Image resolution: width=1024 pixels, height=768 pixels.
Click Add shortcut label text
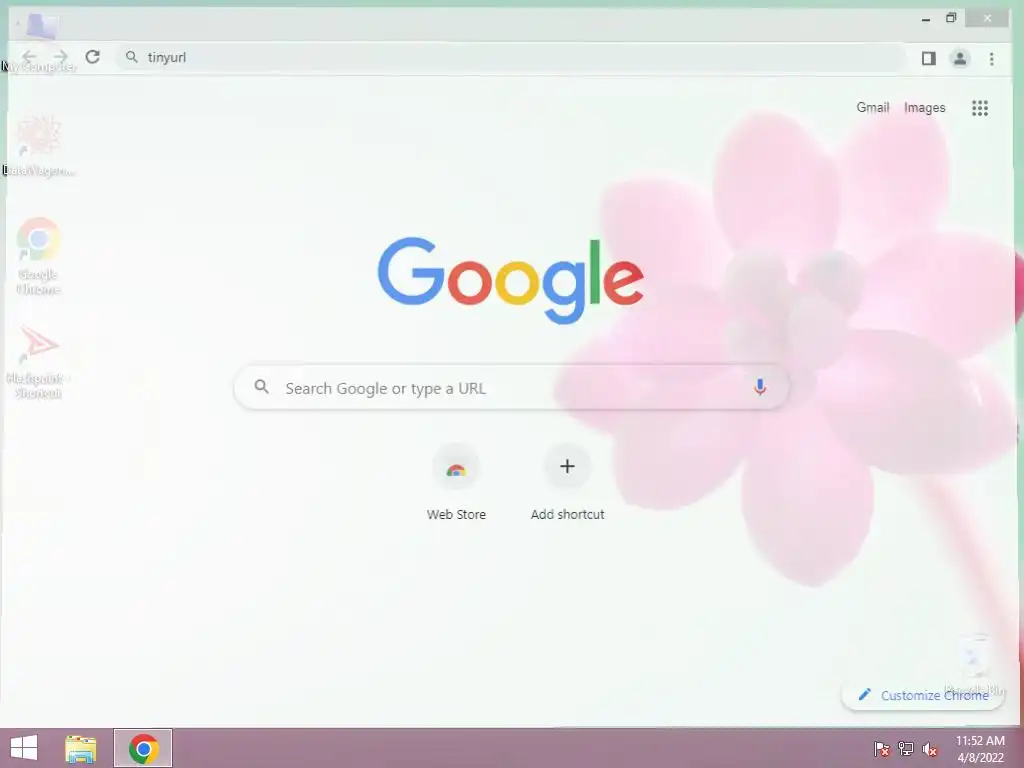click(x=567, y=515)
